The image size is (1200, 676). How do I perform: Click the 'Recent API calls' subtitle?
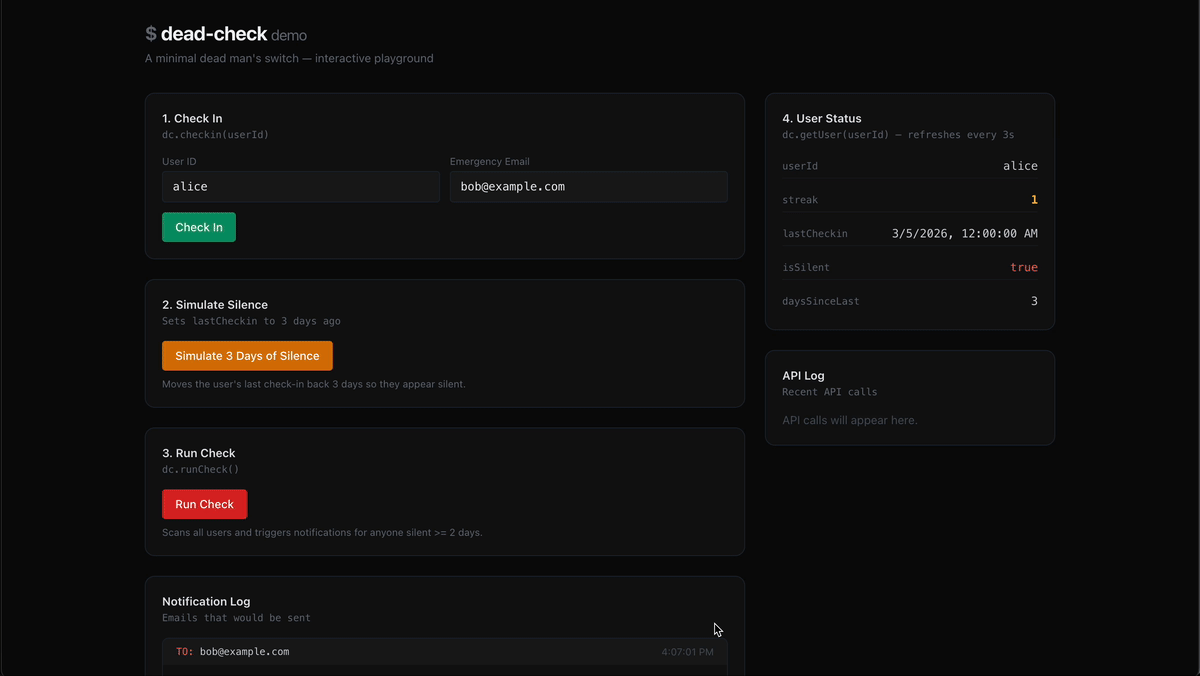click(829, 392)
